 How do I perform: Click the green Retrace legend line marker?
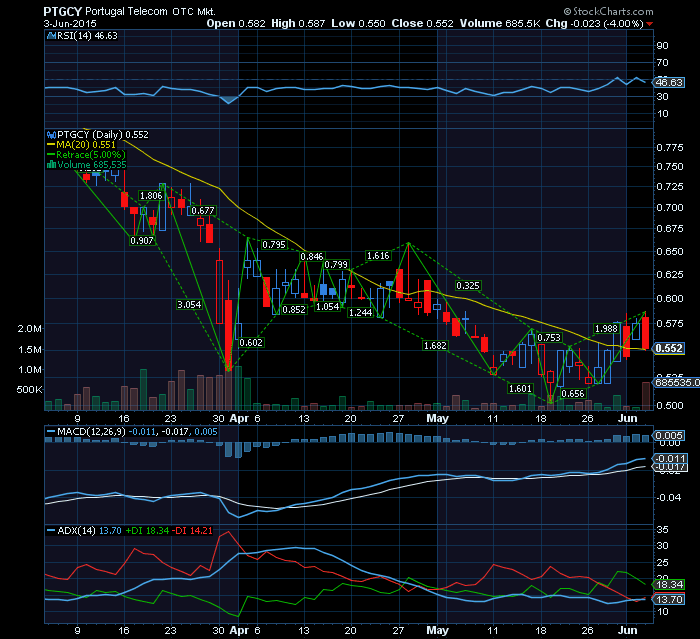click(x=51, y=155)
